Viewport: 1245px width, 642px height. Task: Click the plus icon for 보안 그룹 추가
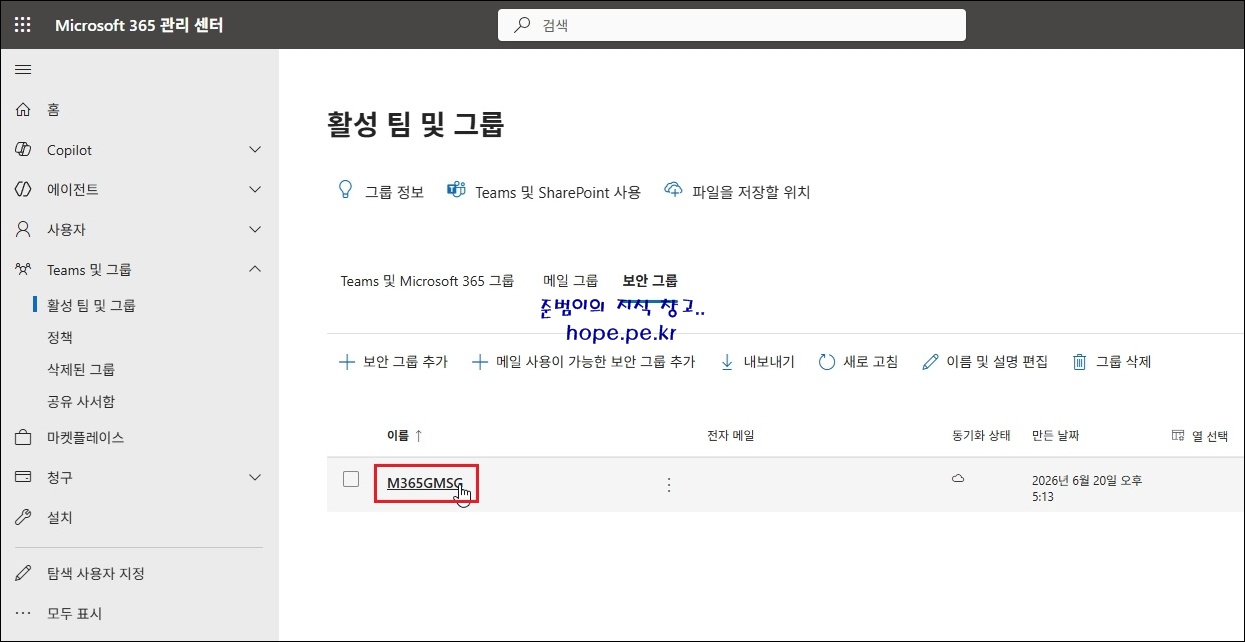347,362
